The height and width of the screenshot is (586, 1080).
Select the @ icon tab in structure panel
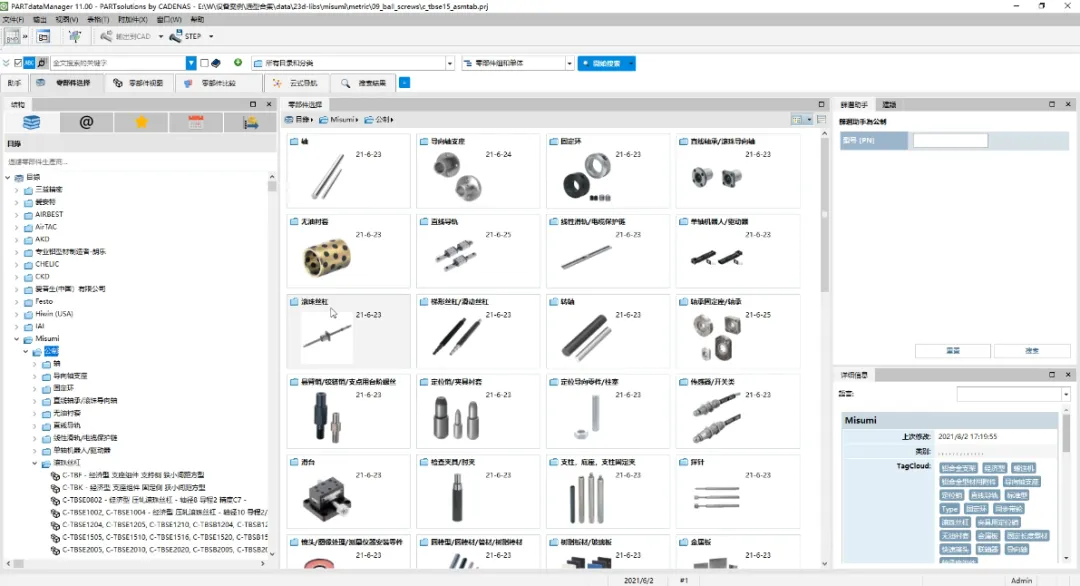pos(86,123)
